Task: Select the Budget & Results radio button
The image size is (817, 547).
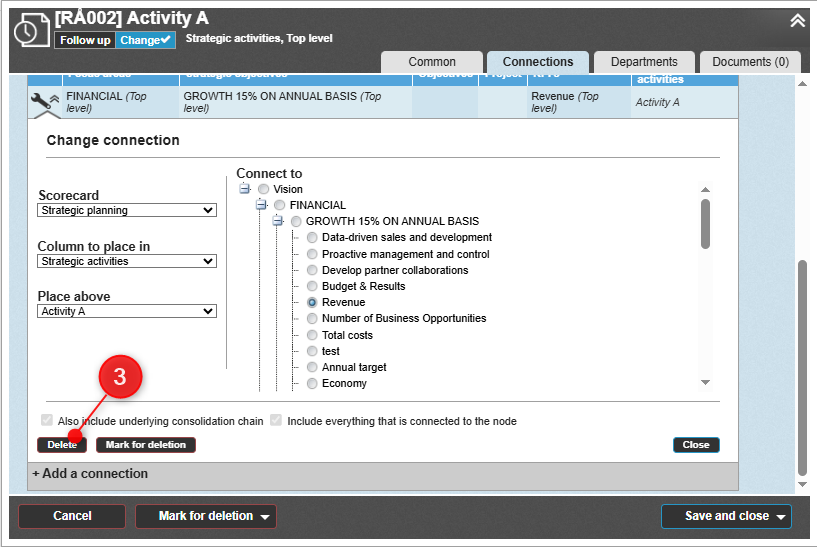Action: tap(313, 286)
